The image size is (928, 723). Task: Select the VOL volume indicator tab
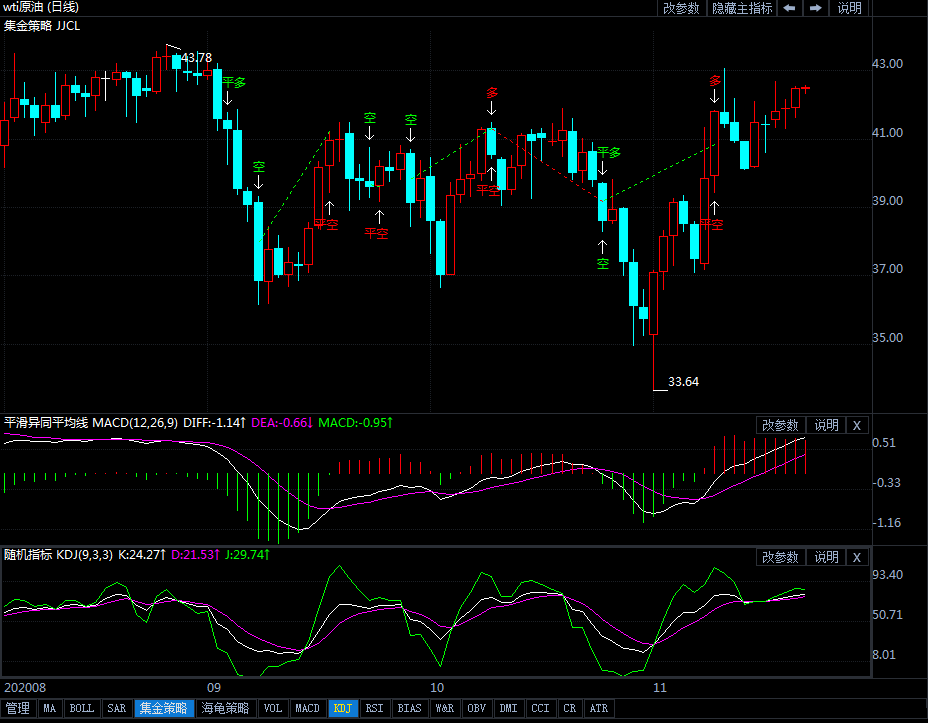272,709
